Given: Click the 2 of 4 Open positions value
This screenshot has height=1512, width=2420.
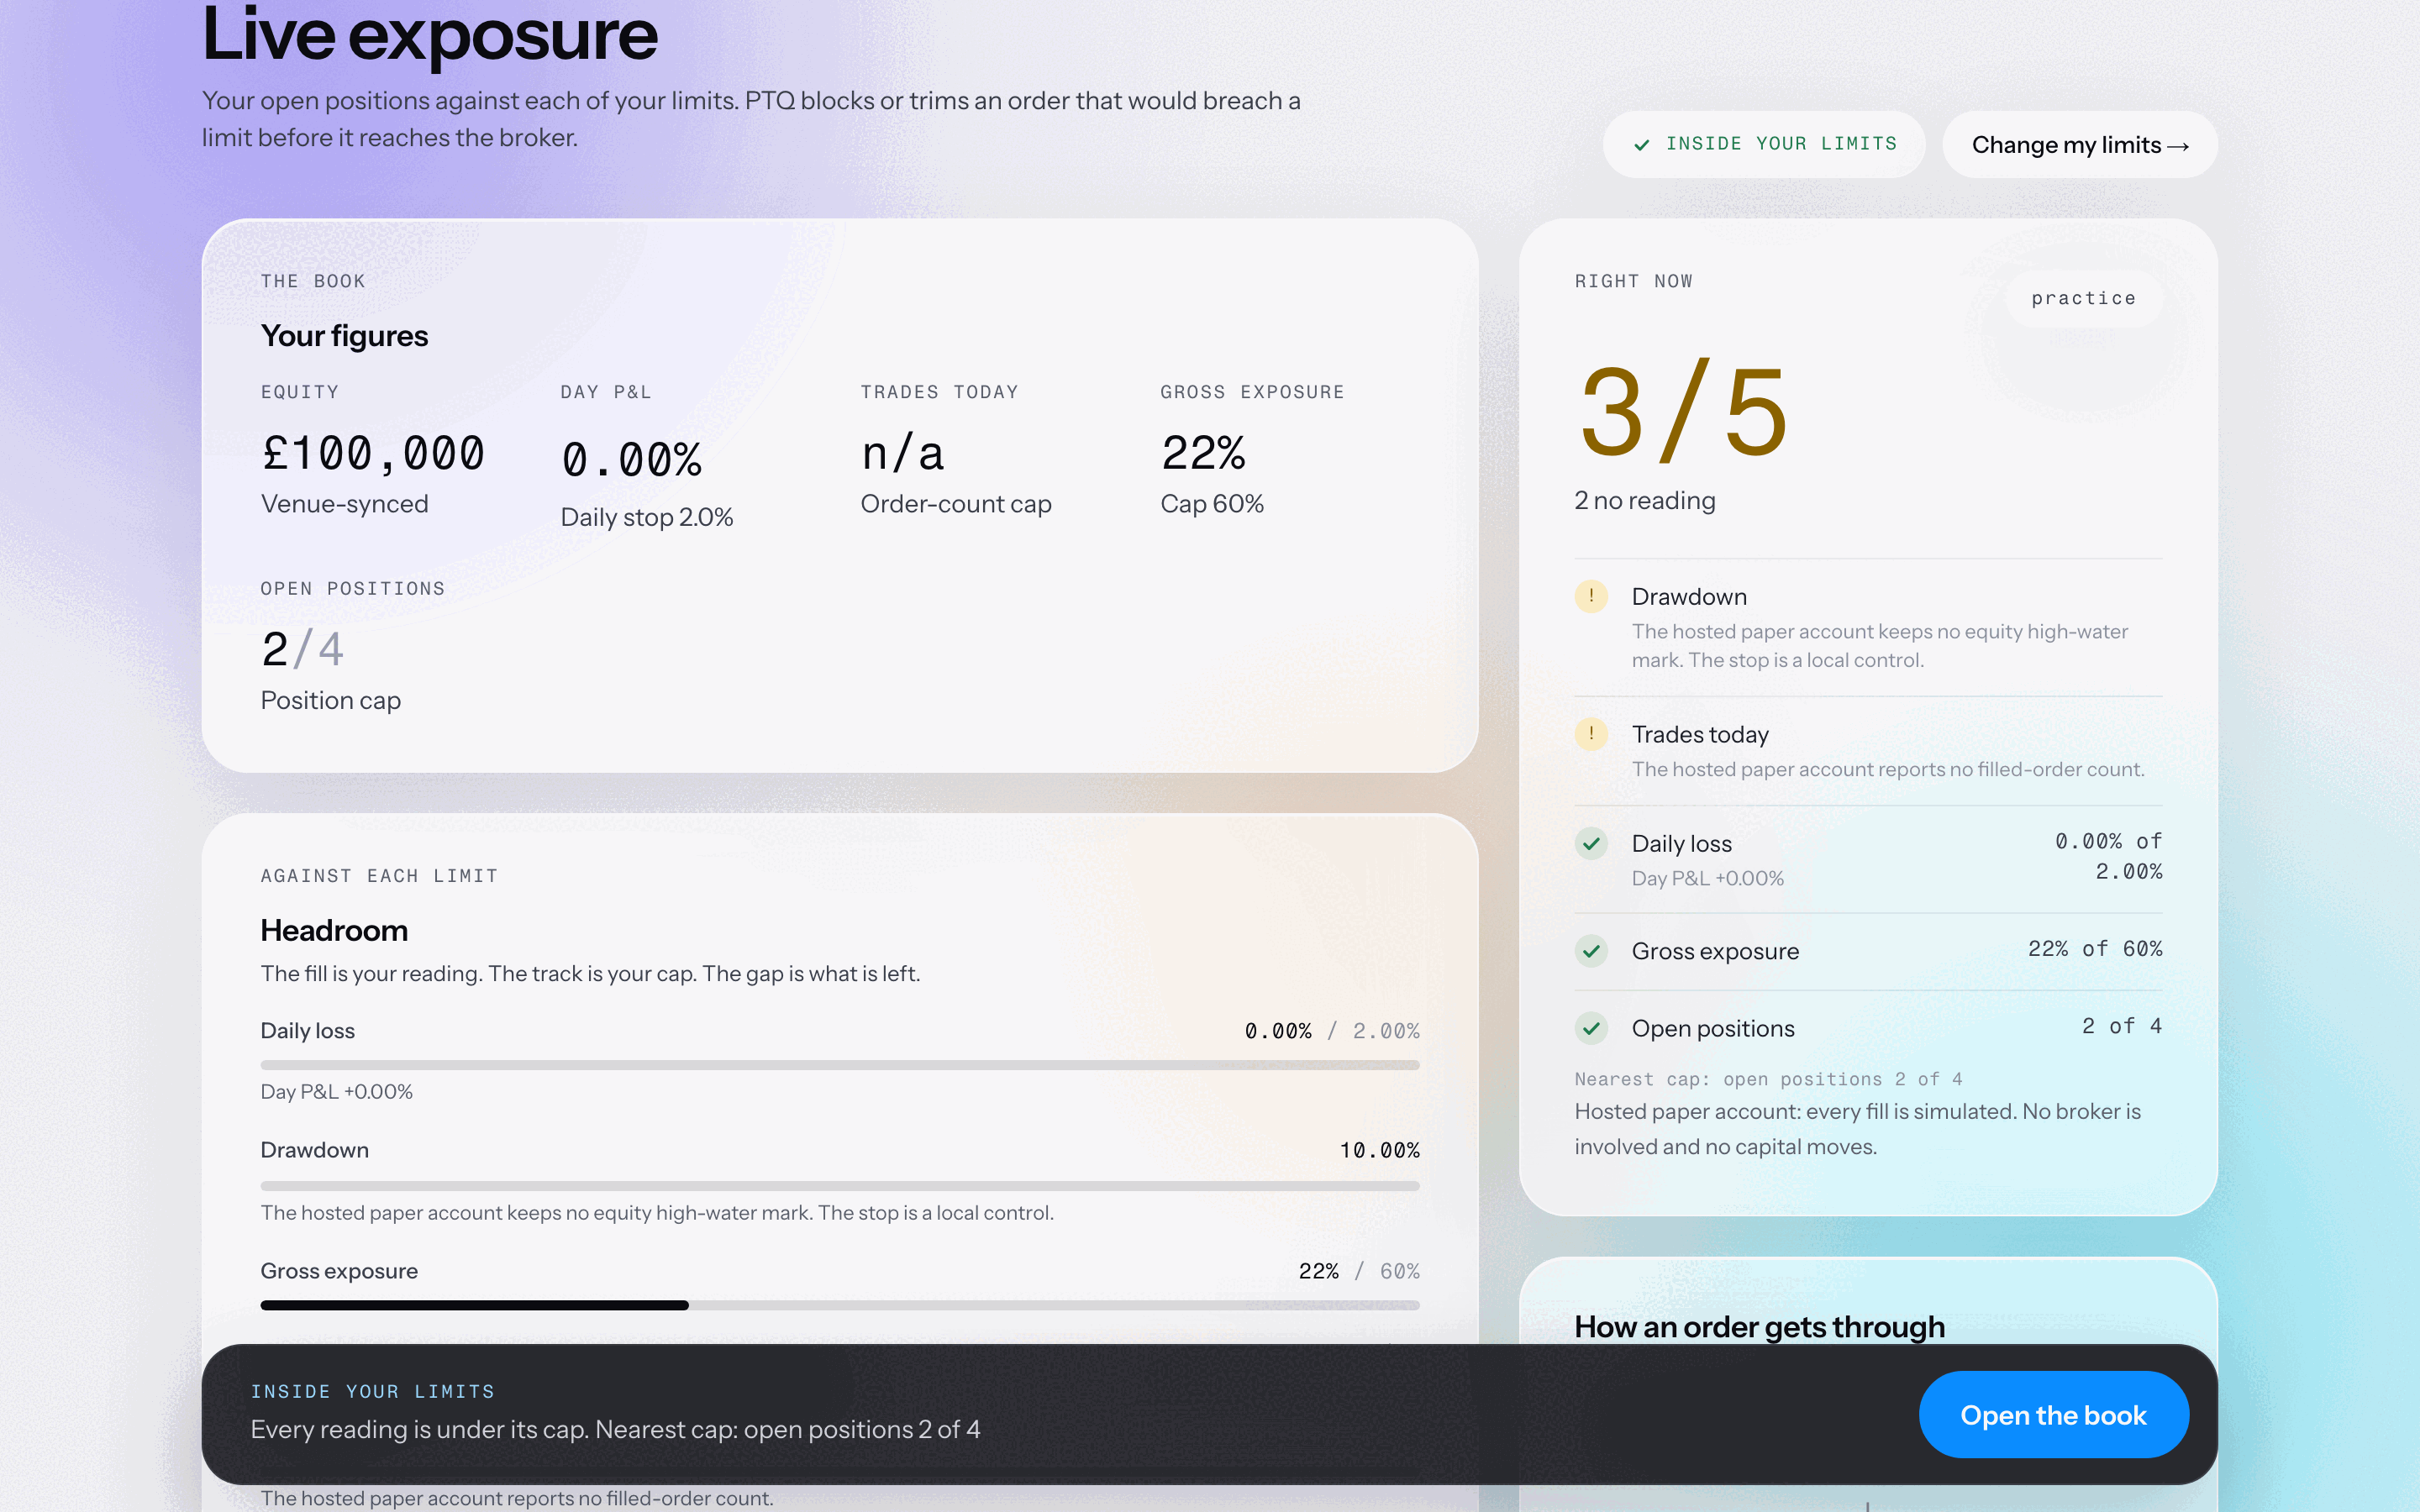Looking at the screenshot, I should click(2122, 1026).
